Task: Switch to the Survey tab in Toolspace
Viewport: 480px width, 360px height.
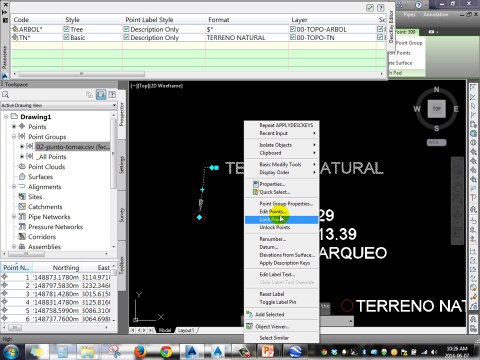Action: tap(122, 215)
